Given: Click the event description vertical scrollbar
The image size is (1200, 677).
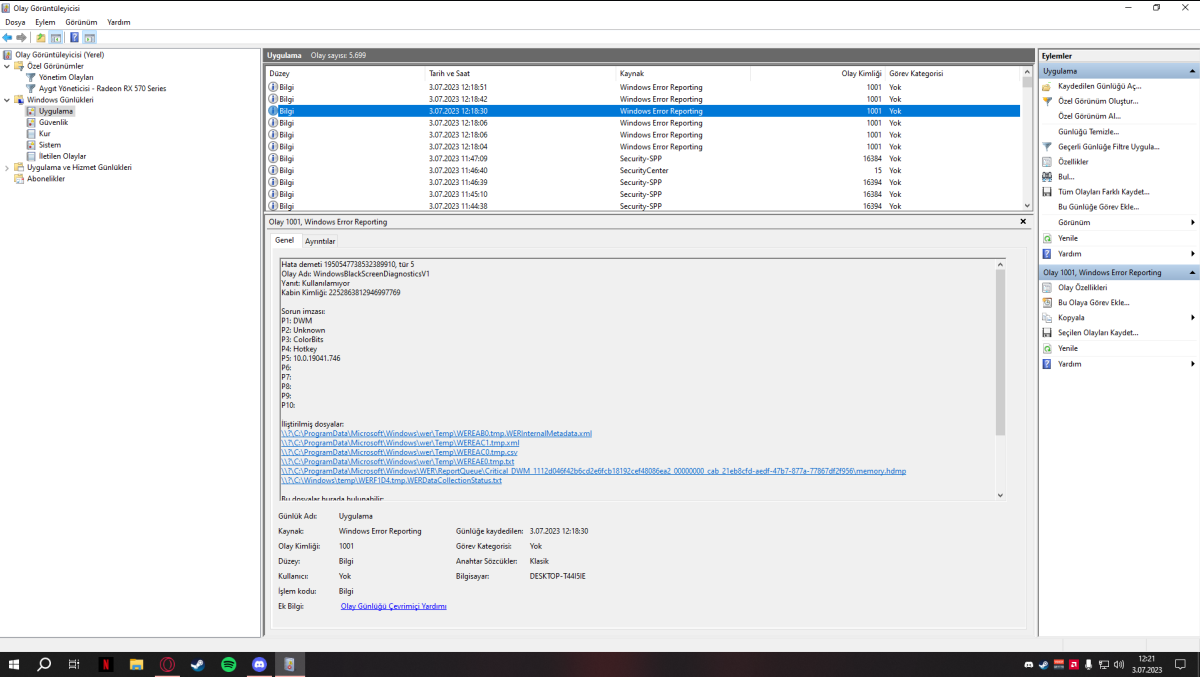Looking at the screenshot, I should pos(1001,378).
